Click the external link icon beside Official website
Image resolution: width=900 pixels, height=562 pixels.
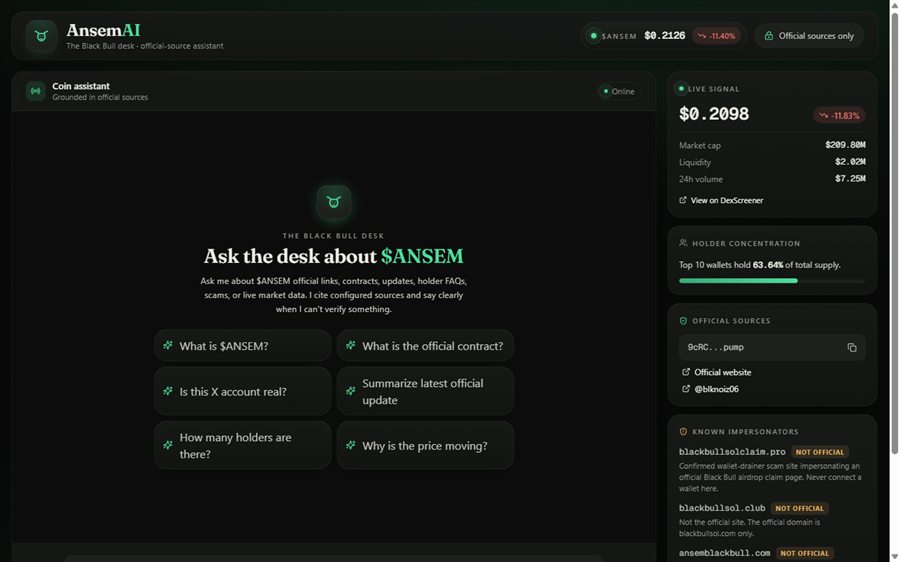pyautogui.click(x=685, y=372)
